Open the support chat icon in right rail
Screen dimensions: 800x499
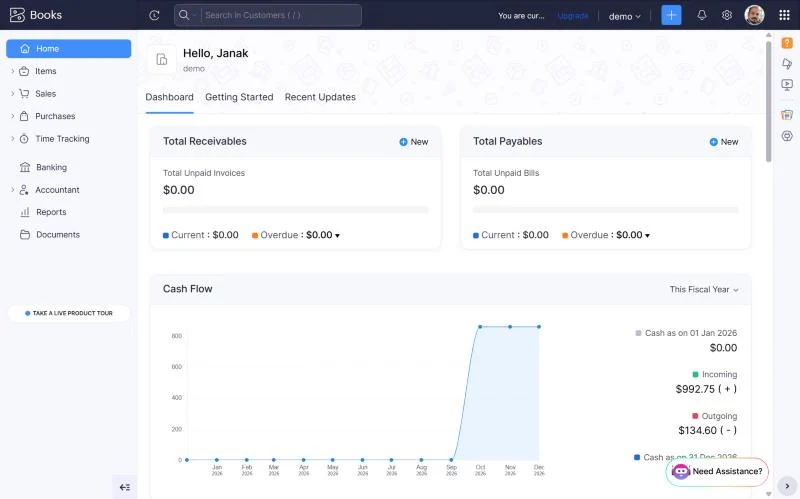[787, 136]
